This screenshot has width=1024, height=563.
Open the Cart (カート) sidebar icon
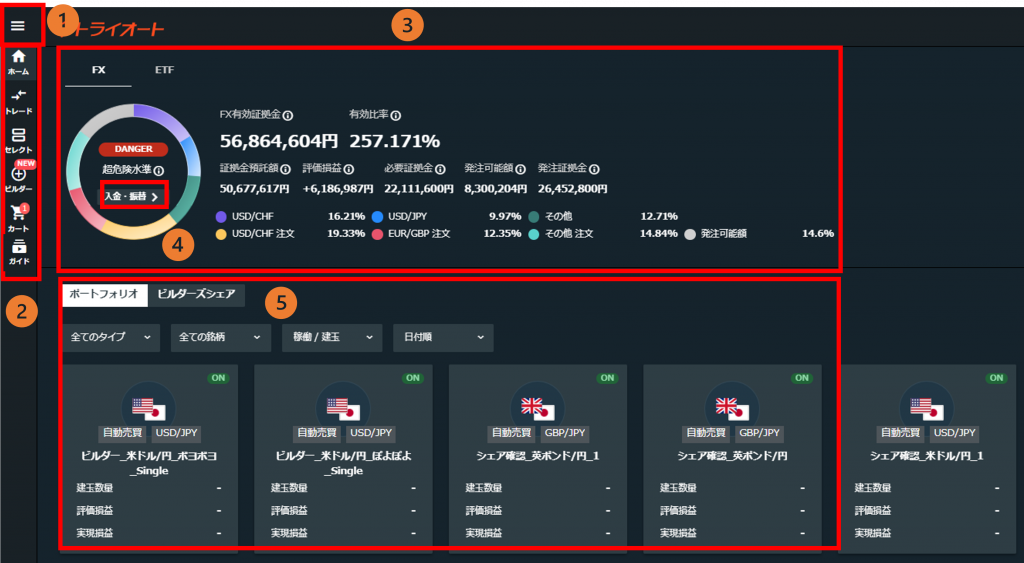(18, 218)
